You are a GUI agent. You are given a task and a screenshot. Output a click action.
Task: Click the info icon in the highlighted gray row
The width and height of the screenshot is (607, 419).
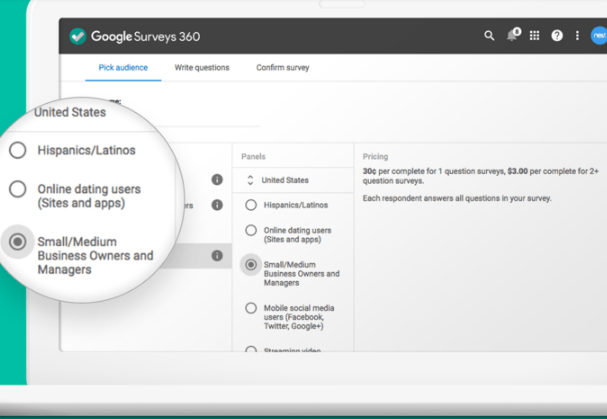point(217,256)
